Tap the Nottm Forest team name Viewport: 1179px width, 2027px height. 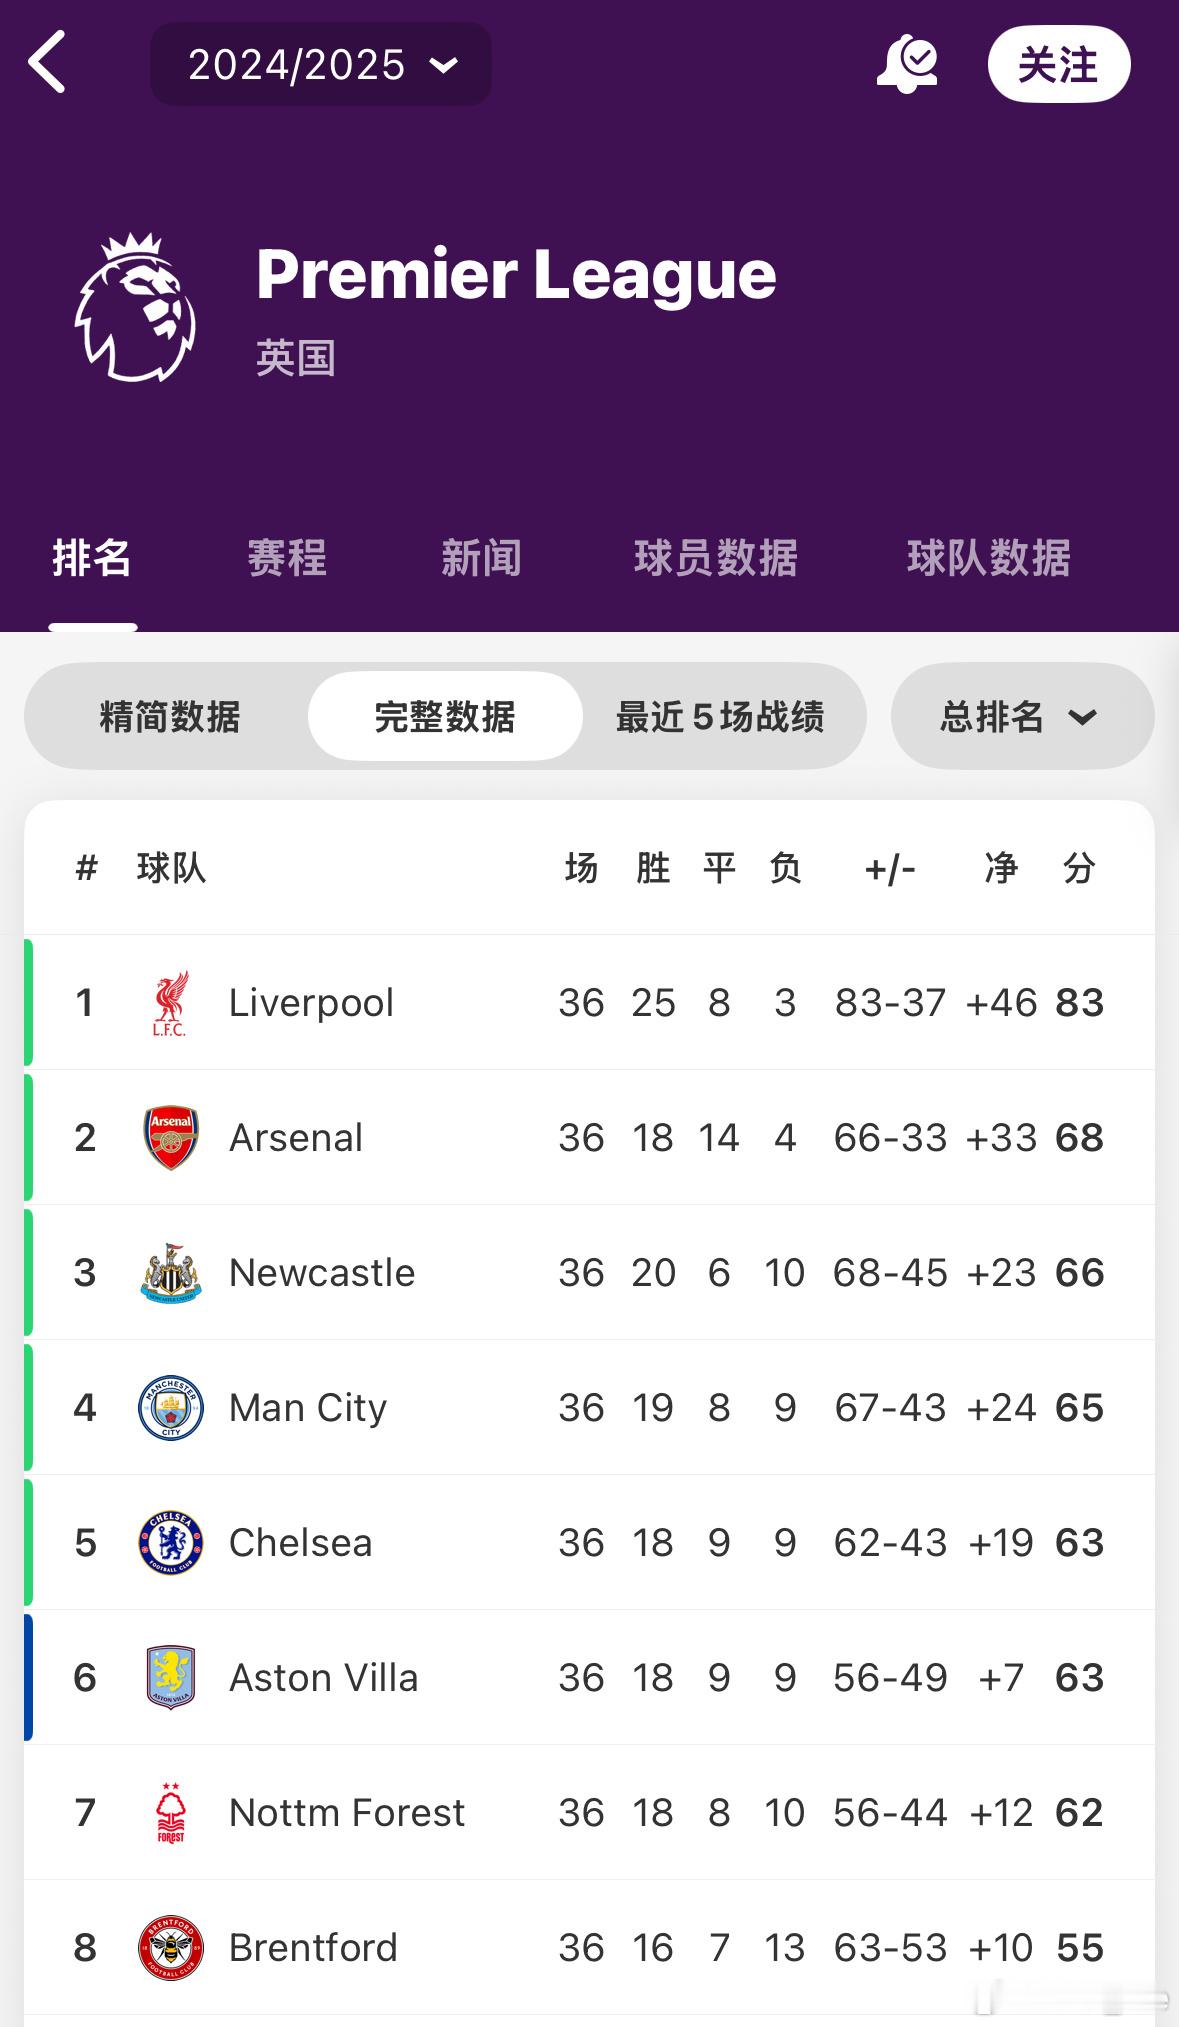coord(347,1813)
